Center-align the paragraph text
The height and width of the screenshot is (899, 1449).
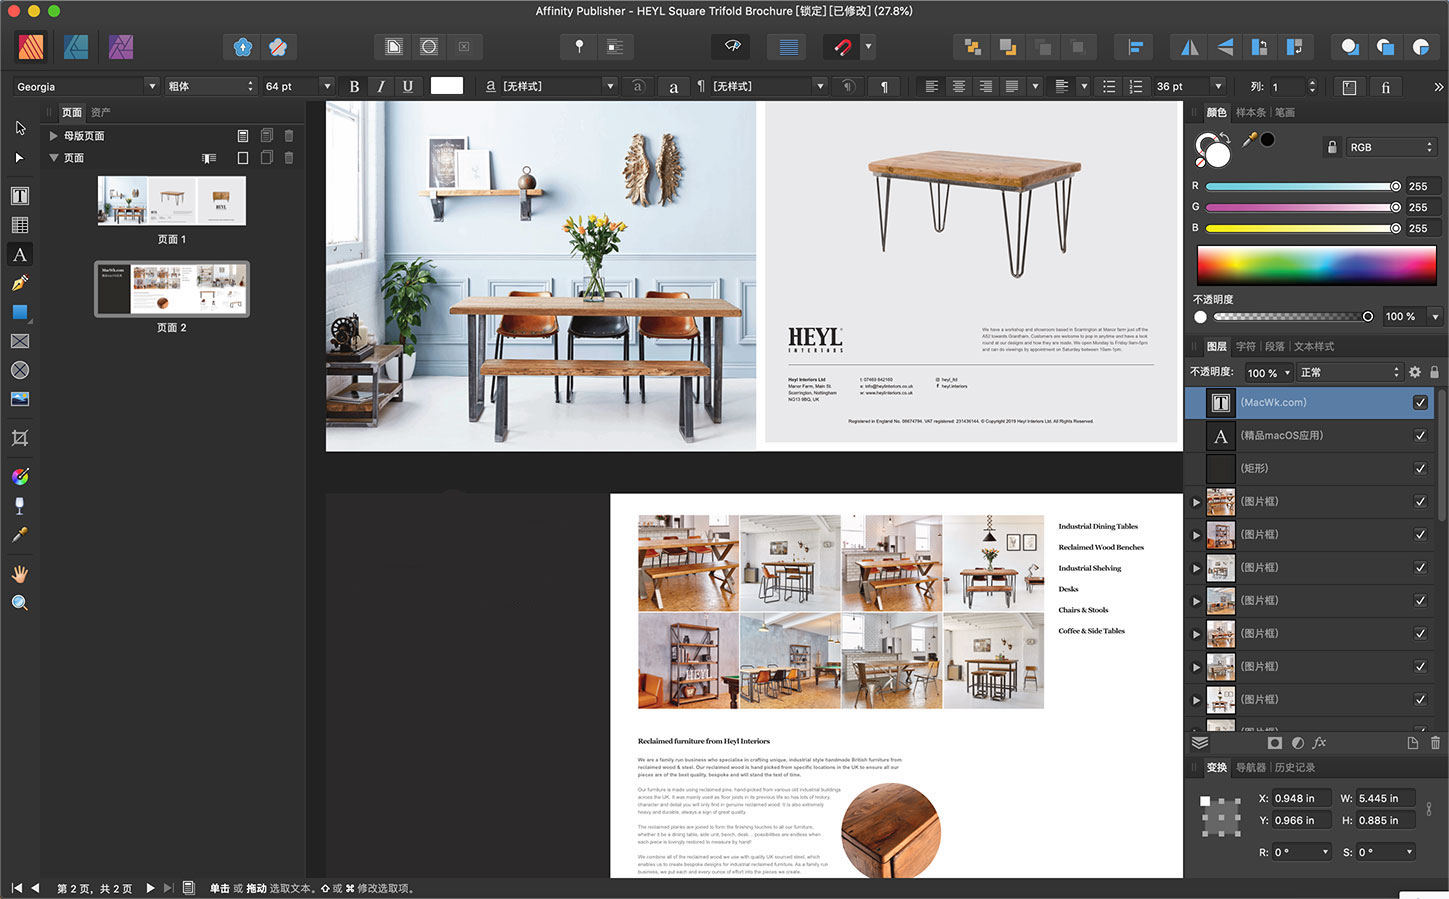(958, 87)
